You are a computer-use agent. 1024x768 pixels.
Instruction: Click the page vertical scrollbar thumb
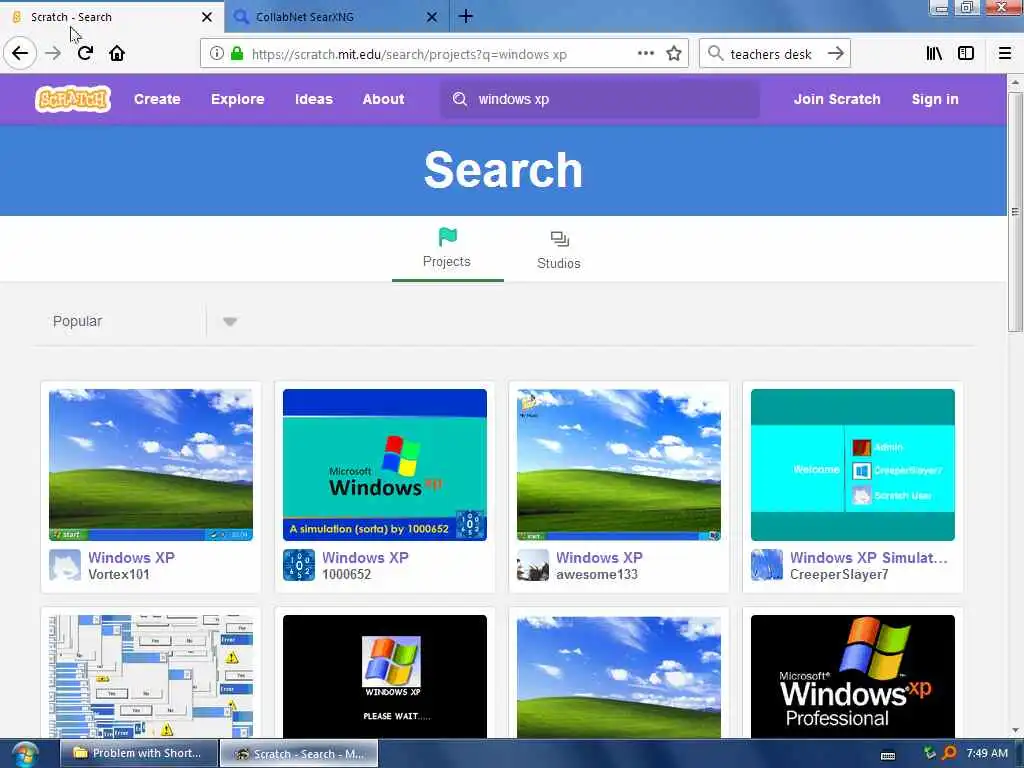click(1014, 211)
